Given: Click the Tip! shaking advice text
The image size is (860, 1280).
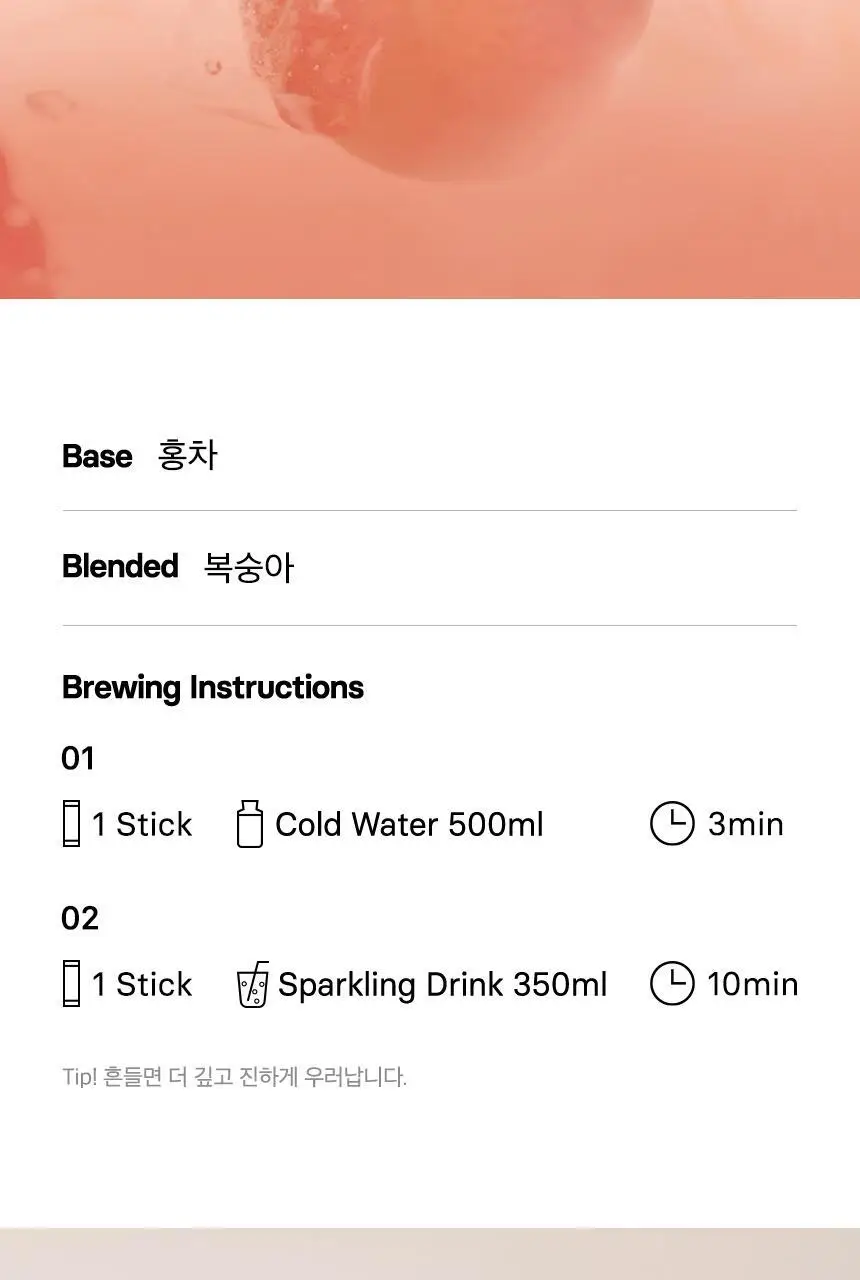Looking at the screenshot, I should pos(235,1077).
